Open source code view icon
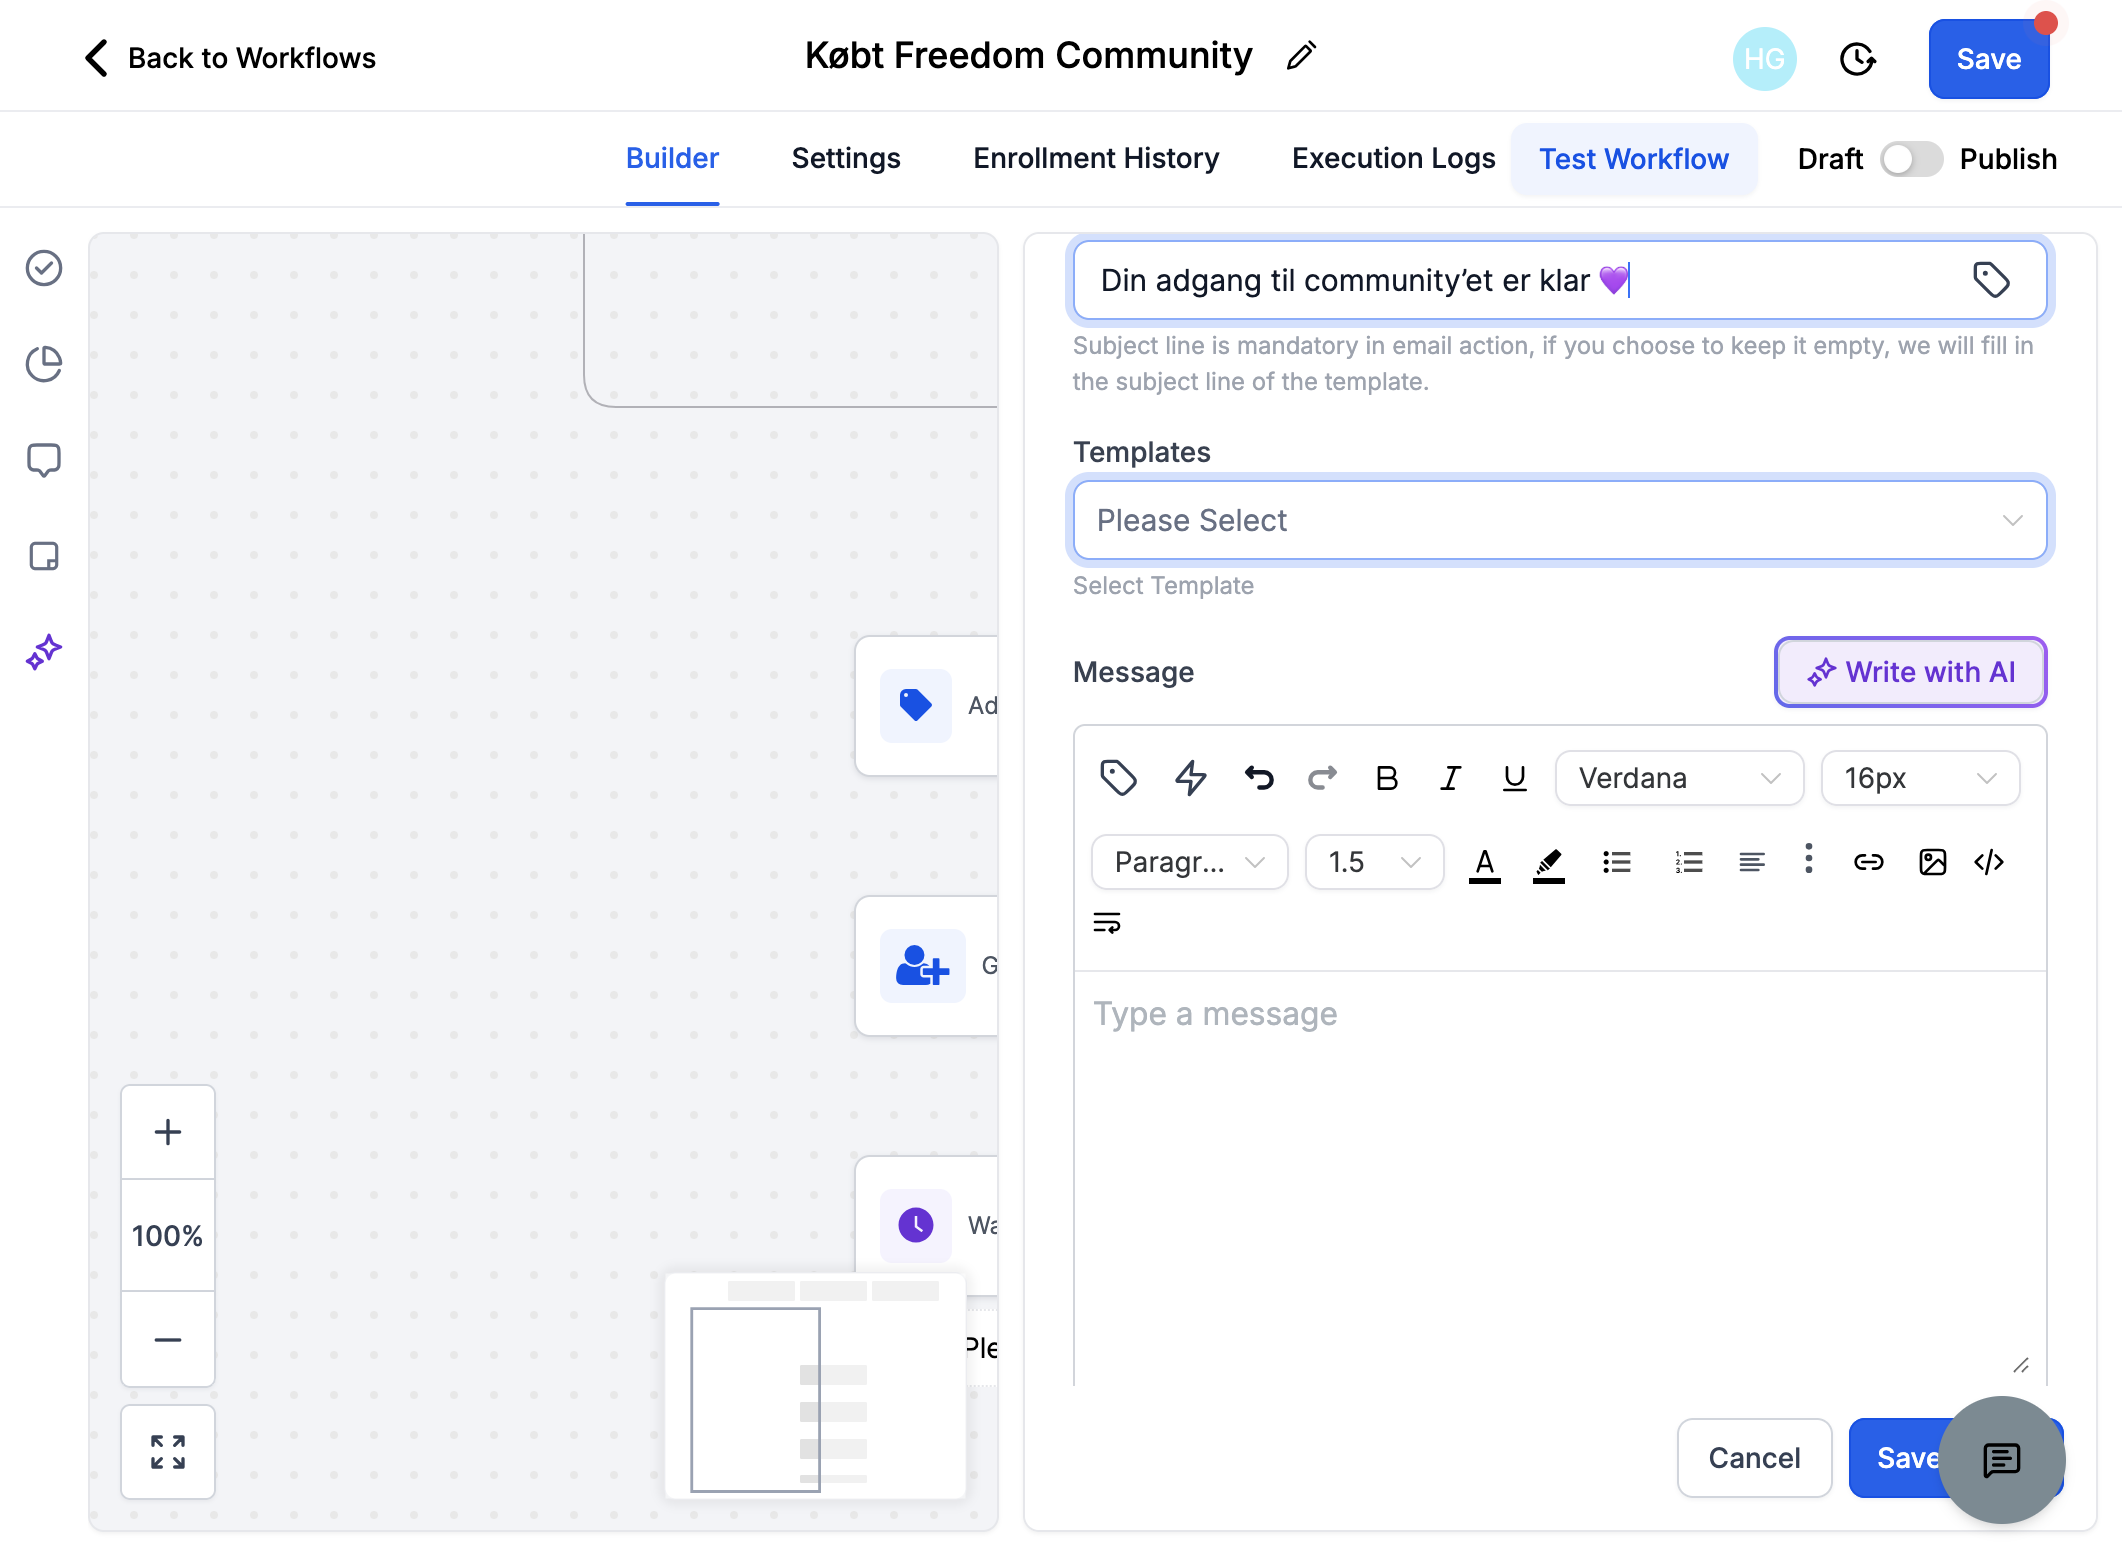This screenshot has width=2122, height=1556. (x=1989, y=862)
